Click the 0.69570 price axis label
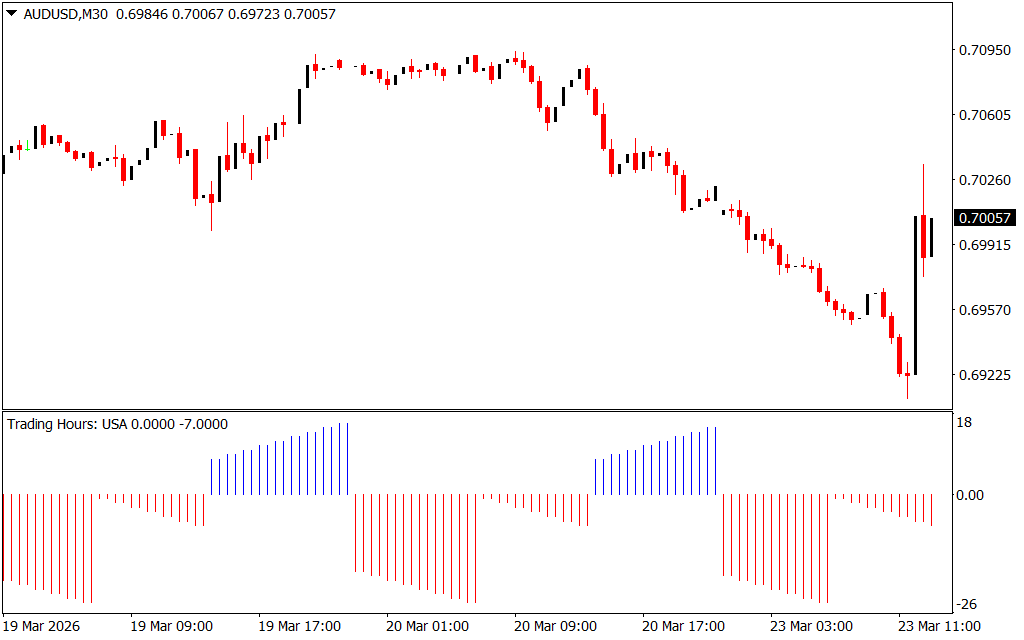Viewport: 1024px width, 640px height. click(984, 310)
